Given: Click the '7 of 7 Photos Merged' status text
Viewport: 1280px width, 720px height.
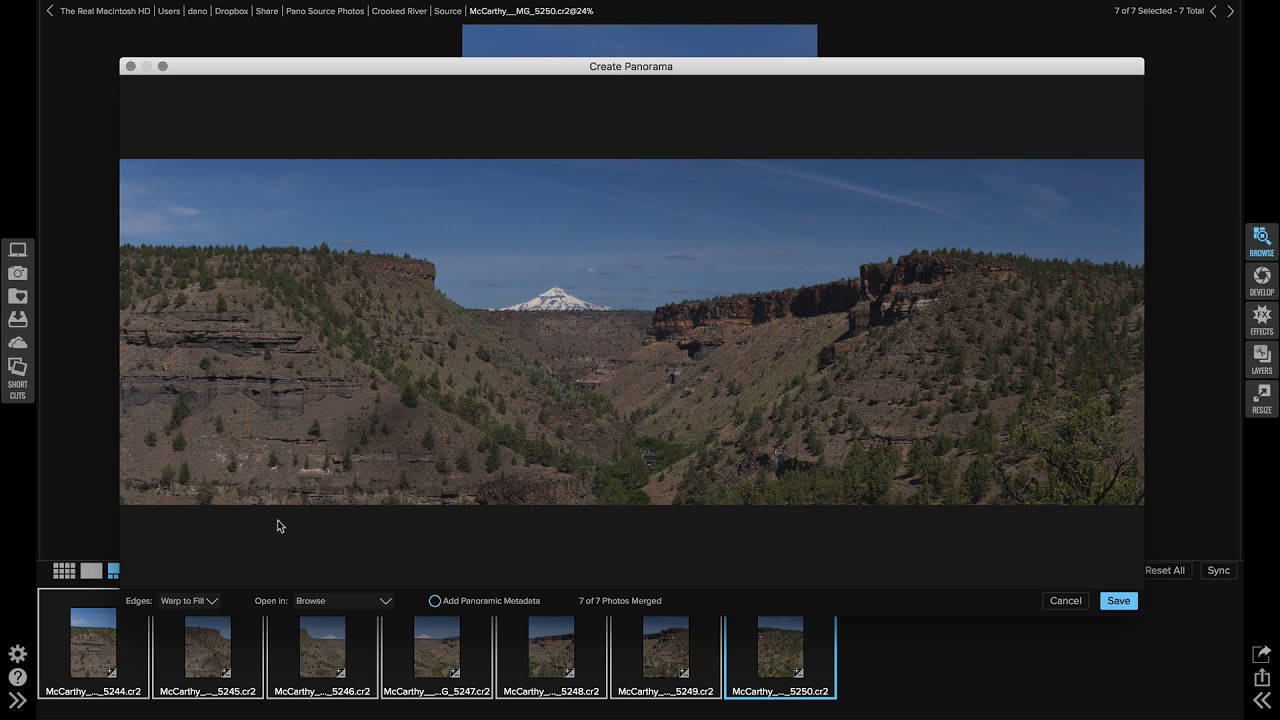Looking at the screenshot, I should (620, 601).
